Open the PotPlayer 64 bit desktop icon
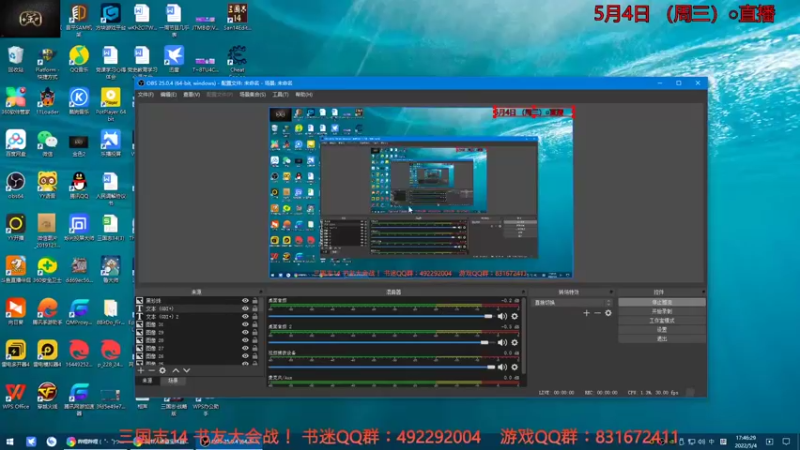The image size is (800, 450). tap(111, 104)
